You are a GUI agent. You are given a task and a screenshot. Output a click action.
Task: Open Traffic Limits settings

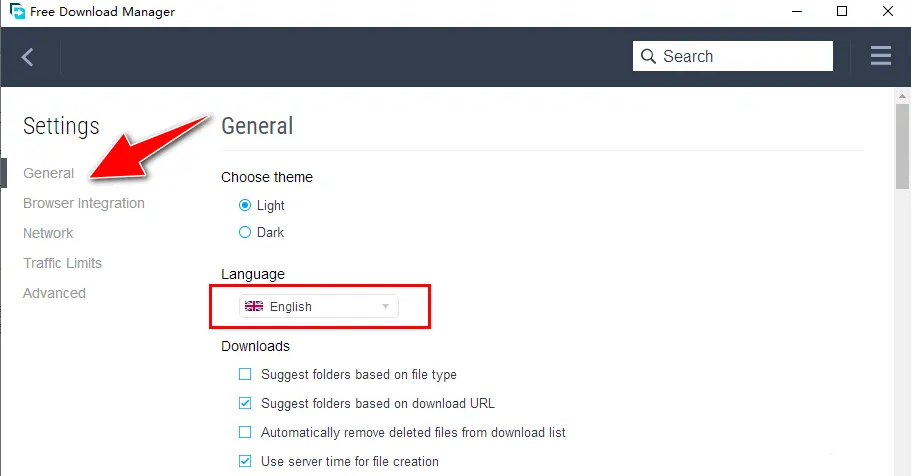tap(62, 263)
